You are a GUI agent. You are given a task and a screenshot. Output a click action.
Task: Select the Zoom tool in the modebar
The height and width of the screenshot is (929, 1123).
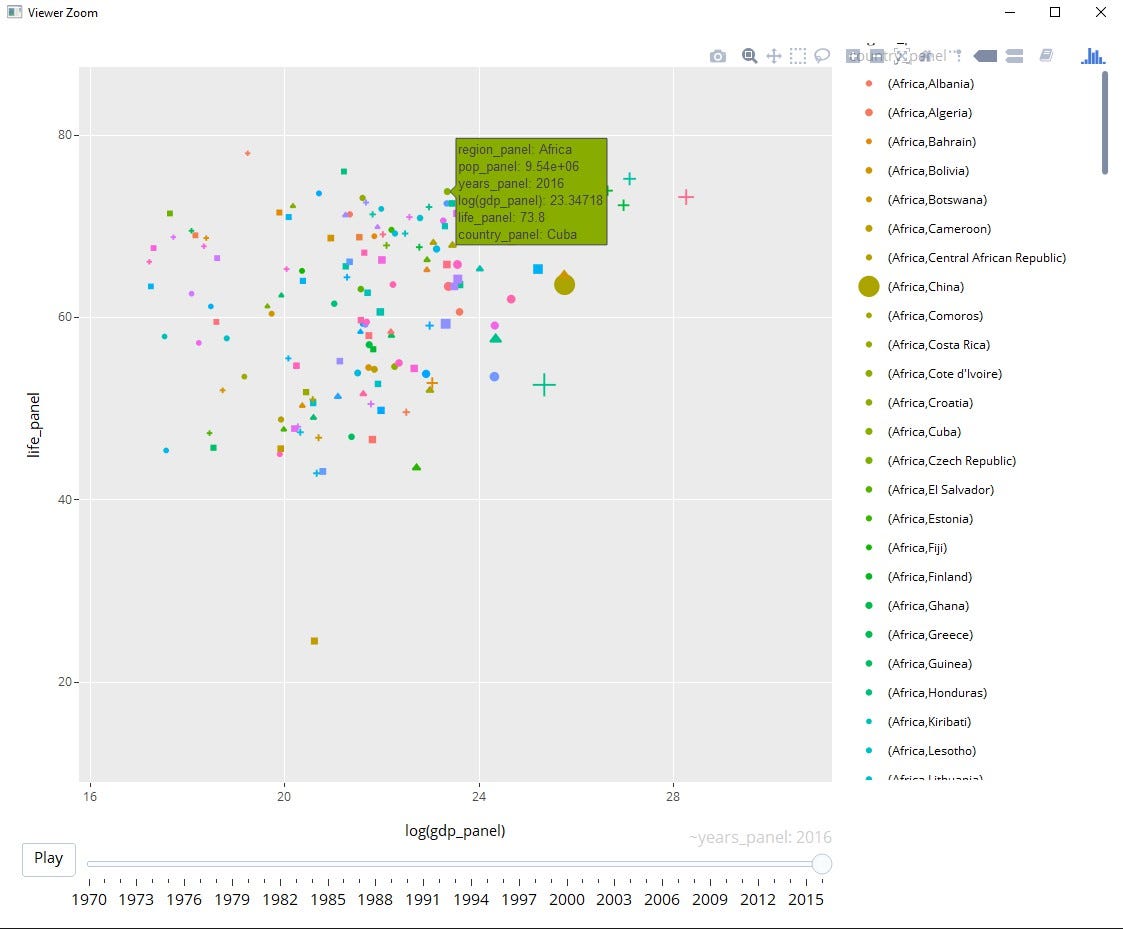point(749,56)
